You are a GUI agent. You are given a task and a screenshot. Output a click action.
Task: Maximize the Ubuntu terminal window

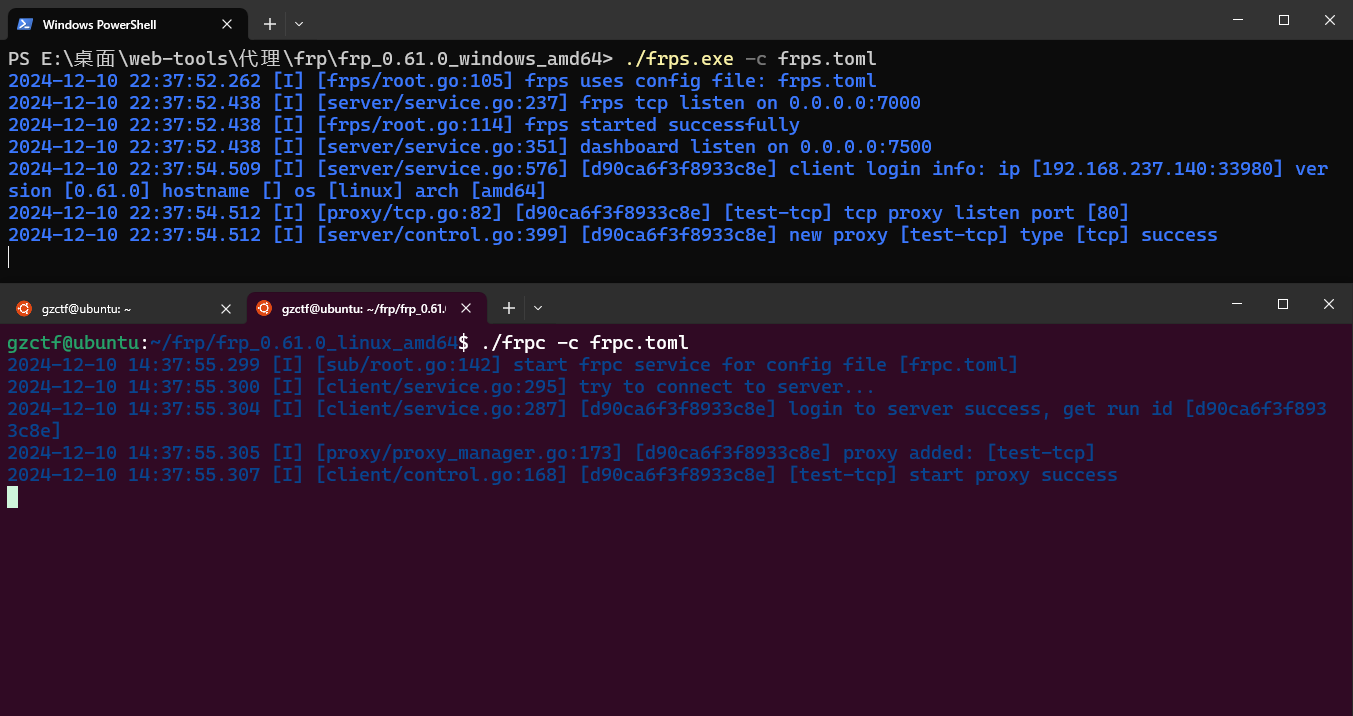tap(1283, 304)
